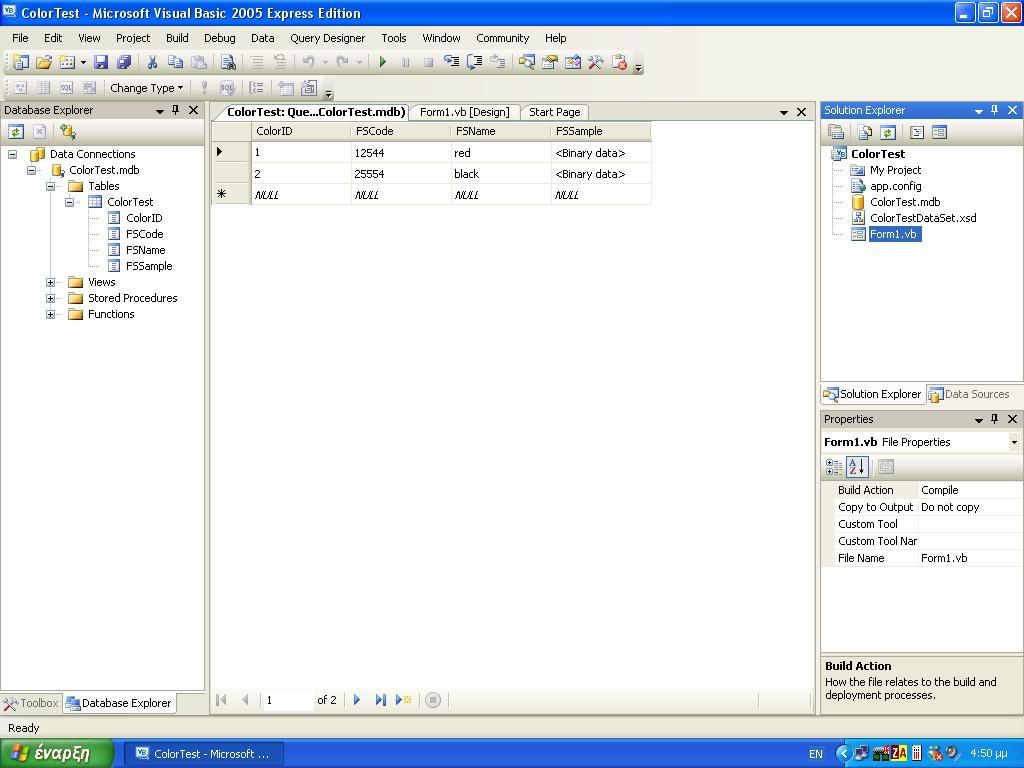Click the Copy toolbar icon
The image size is (1024, 768).
[x=175, y=62]
